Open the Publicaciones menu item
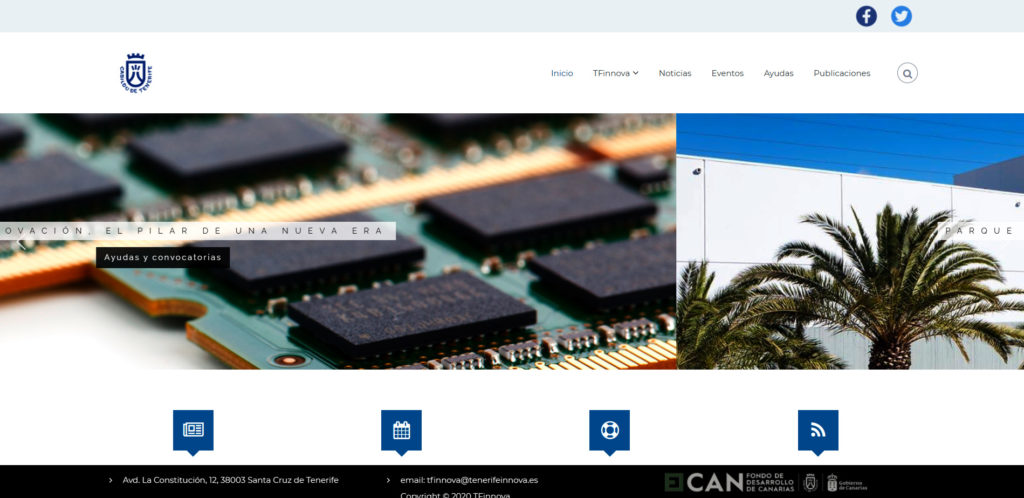1024x498 pixels. (842, 73)
